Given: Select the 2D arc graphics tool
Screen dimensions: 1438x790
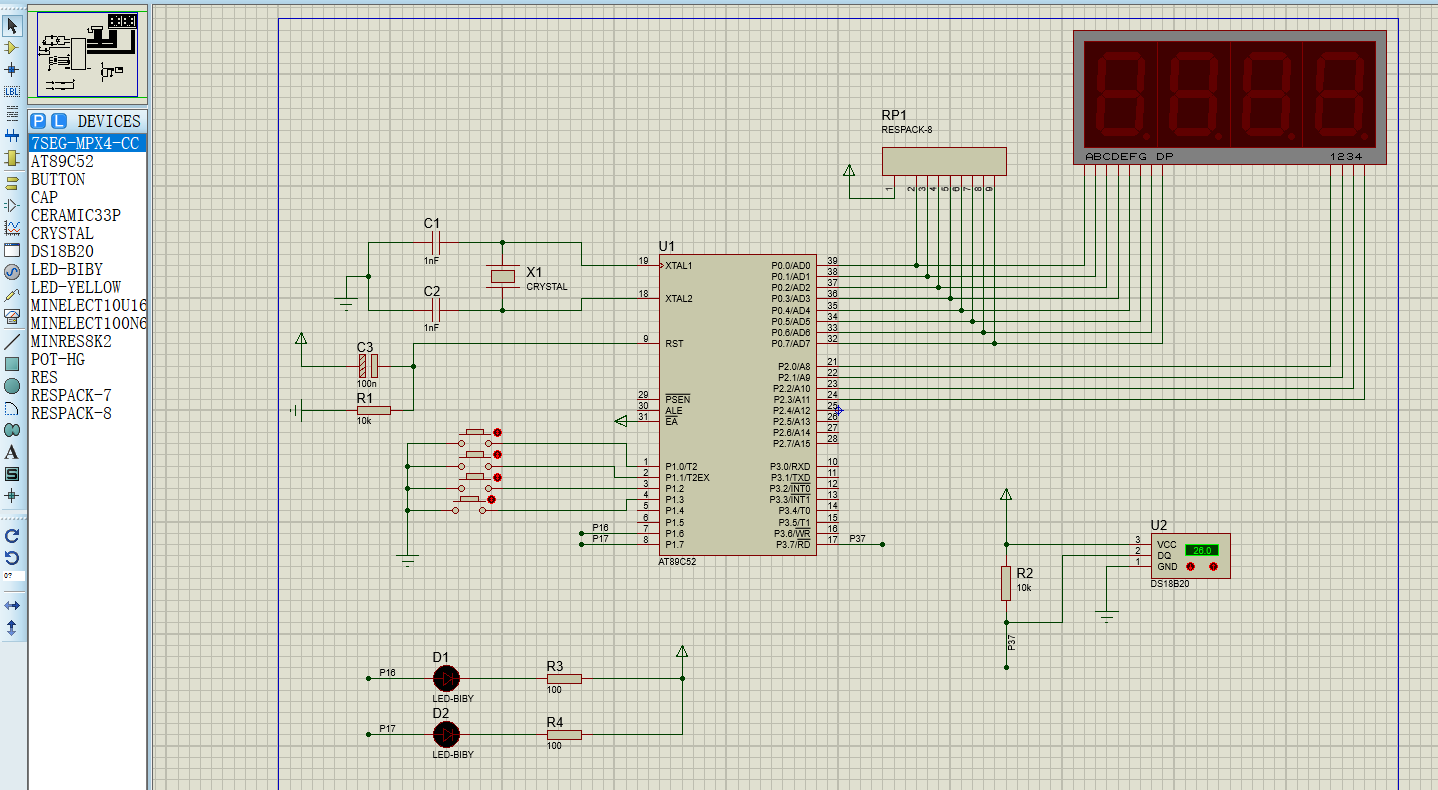Looking at the screenshot, I should pos(12,408).
